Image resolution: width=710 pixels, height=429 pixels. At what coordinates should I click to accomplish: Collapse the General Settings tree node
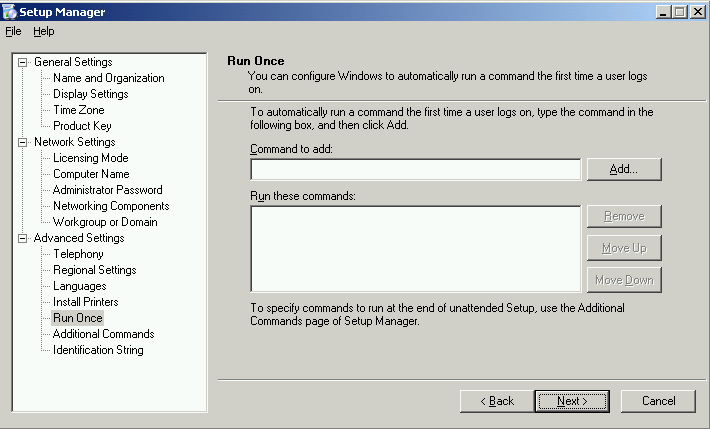click(24, 62)
